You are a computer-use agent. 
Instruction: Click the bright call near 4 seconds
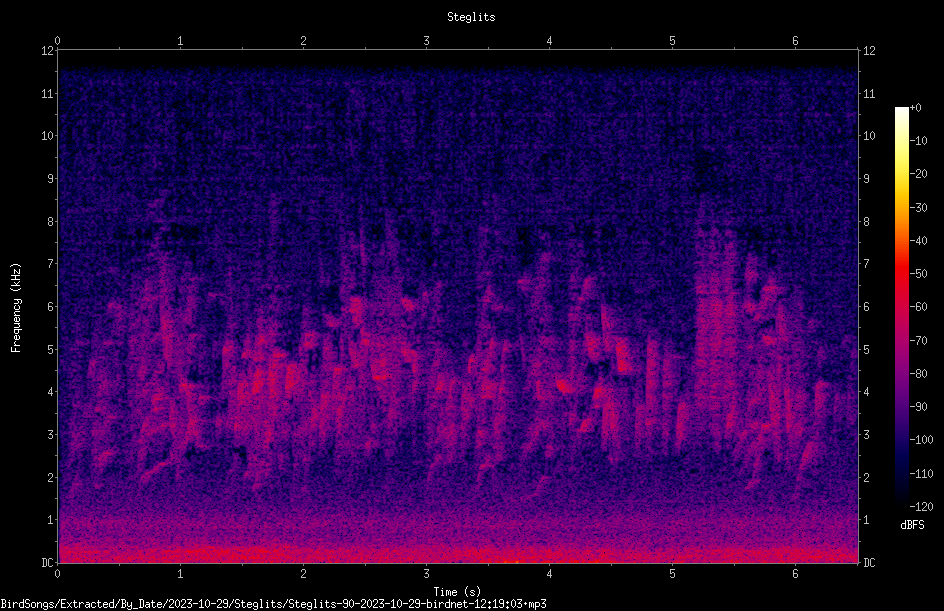[566, 385]
